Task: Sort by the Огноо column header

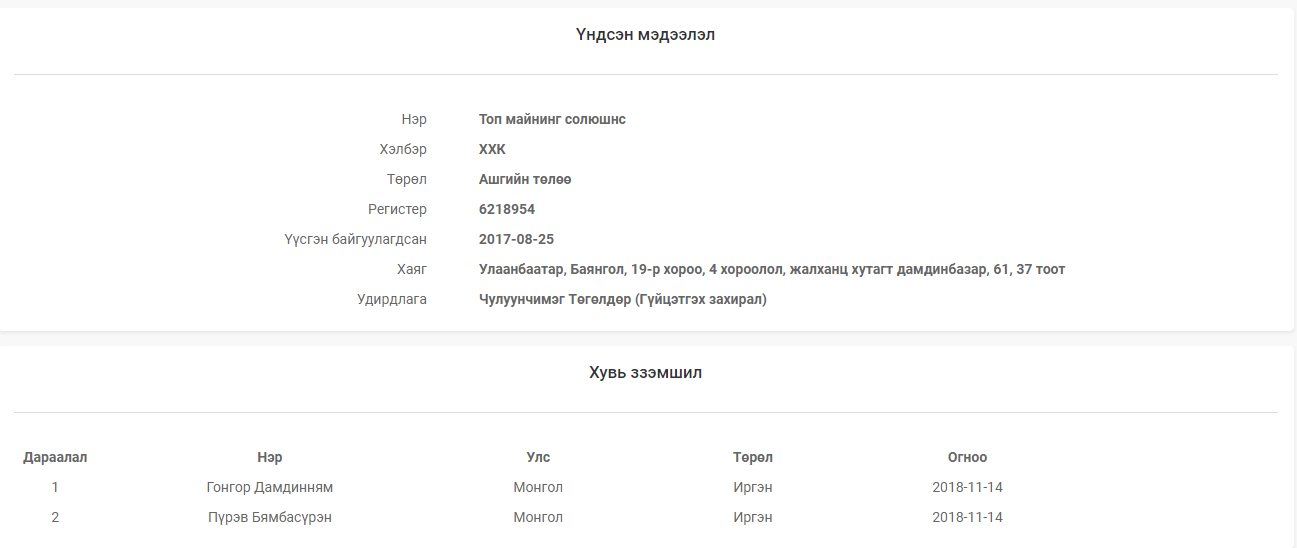Action: pos(967,457)
